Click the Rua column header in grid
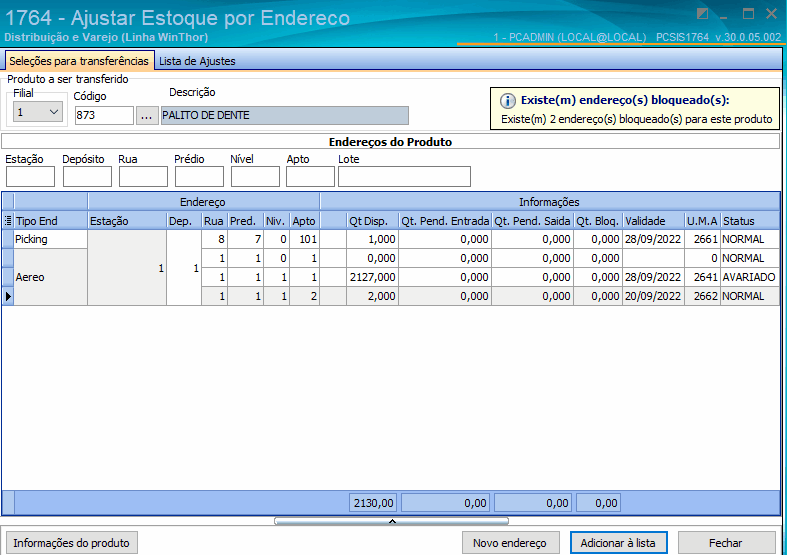Viewport: 787px width, 555px height. [x=214, y=221]
